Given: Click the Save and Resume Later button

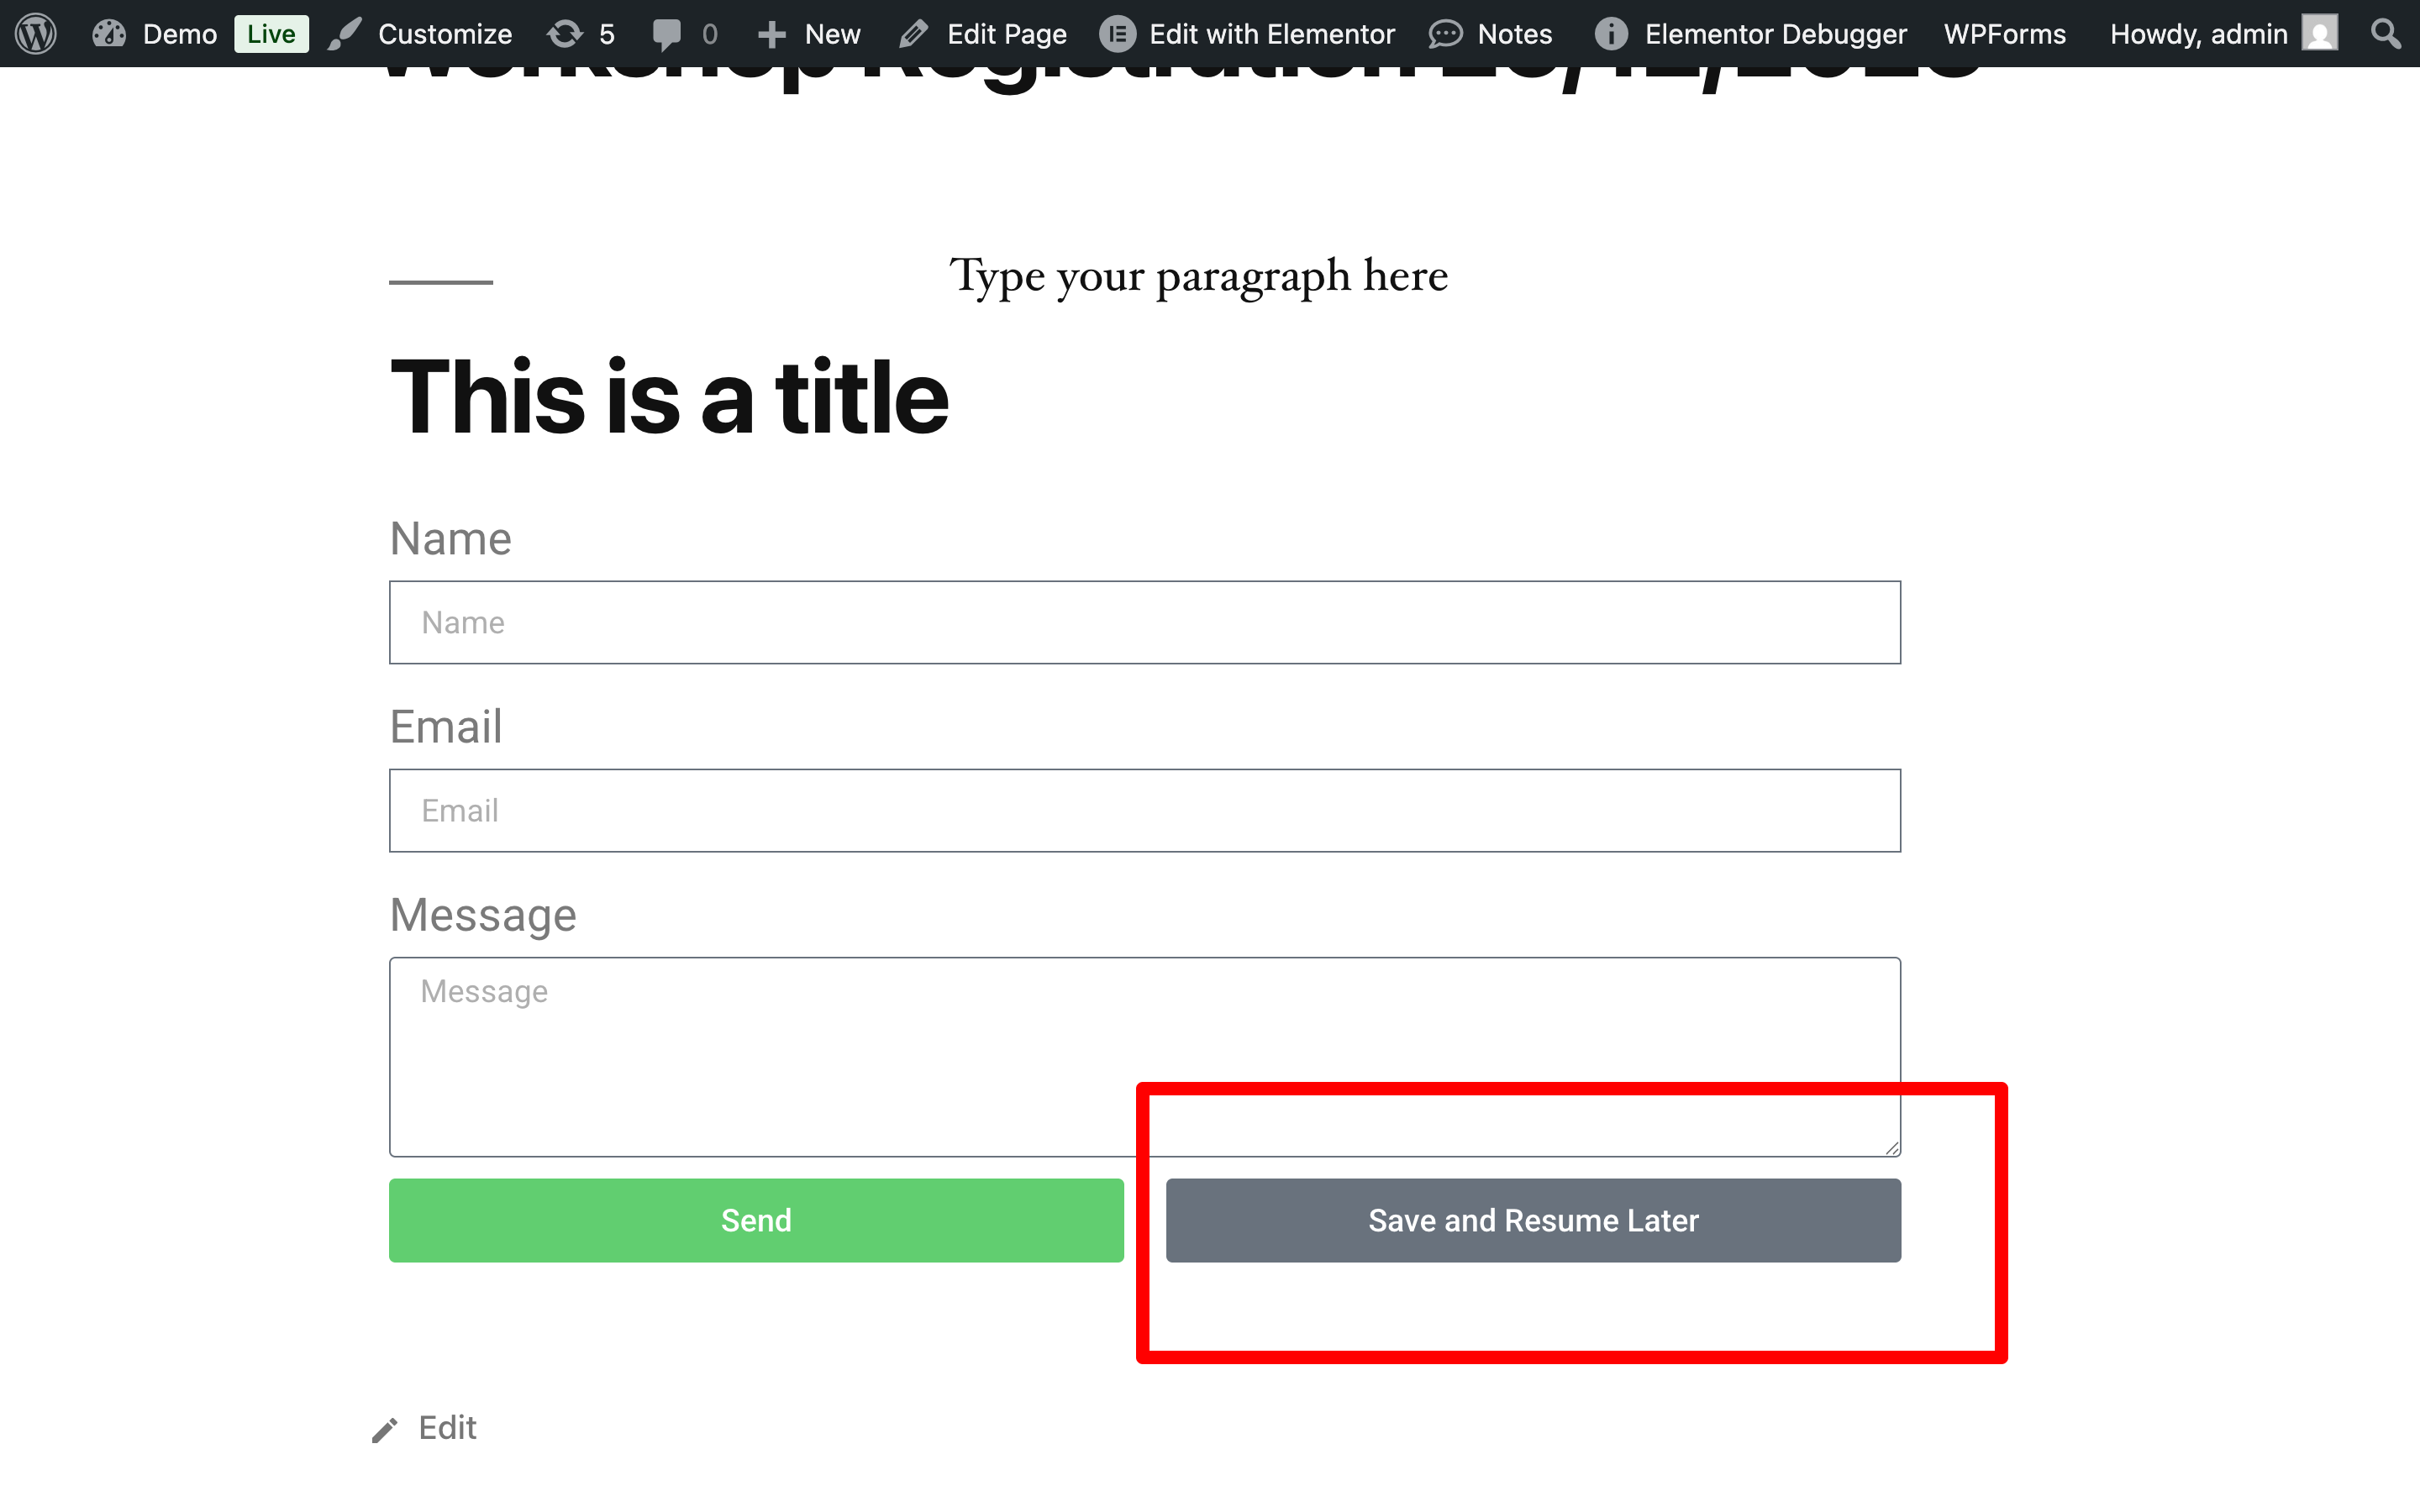Looking at the screenshot, I should click(1533, 1220).
